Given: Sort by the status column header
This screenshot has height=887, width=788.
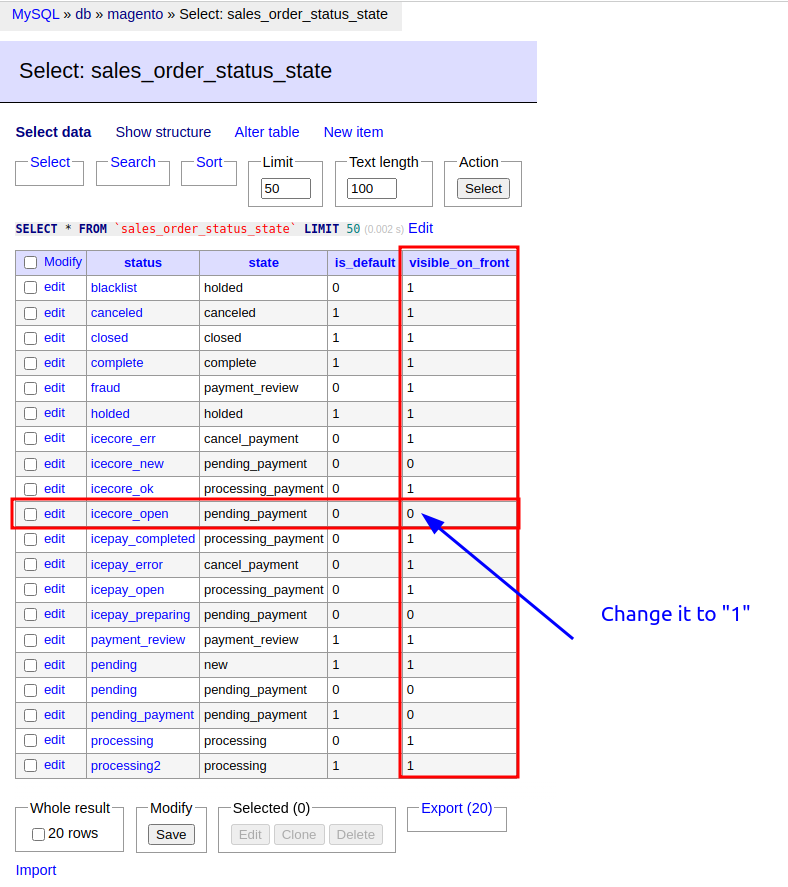Looking at the screenshot, I should (143, 262).
